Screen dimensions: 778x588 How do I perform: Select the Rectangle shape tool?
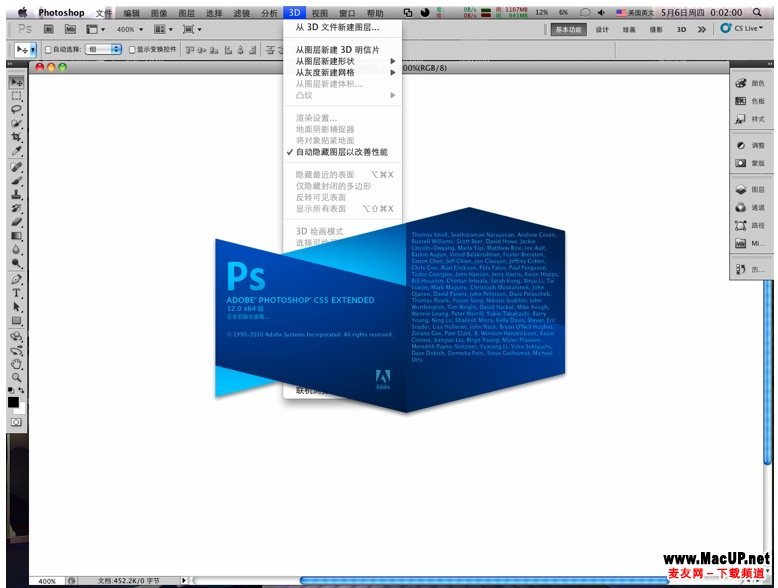coord(16,321)
